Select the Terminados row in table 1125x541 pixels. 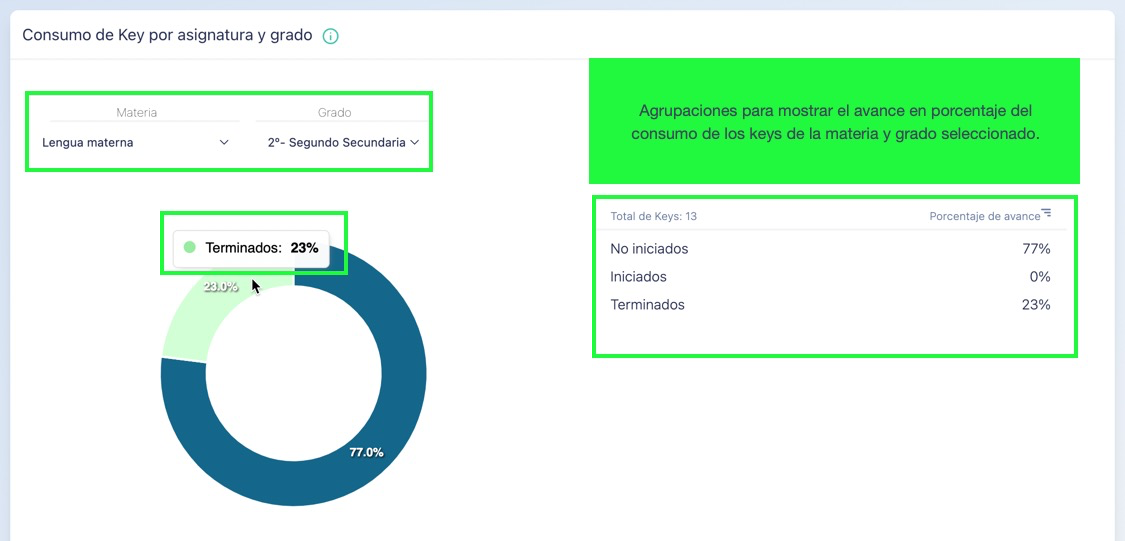(830, 305)
